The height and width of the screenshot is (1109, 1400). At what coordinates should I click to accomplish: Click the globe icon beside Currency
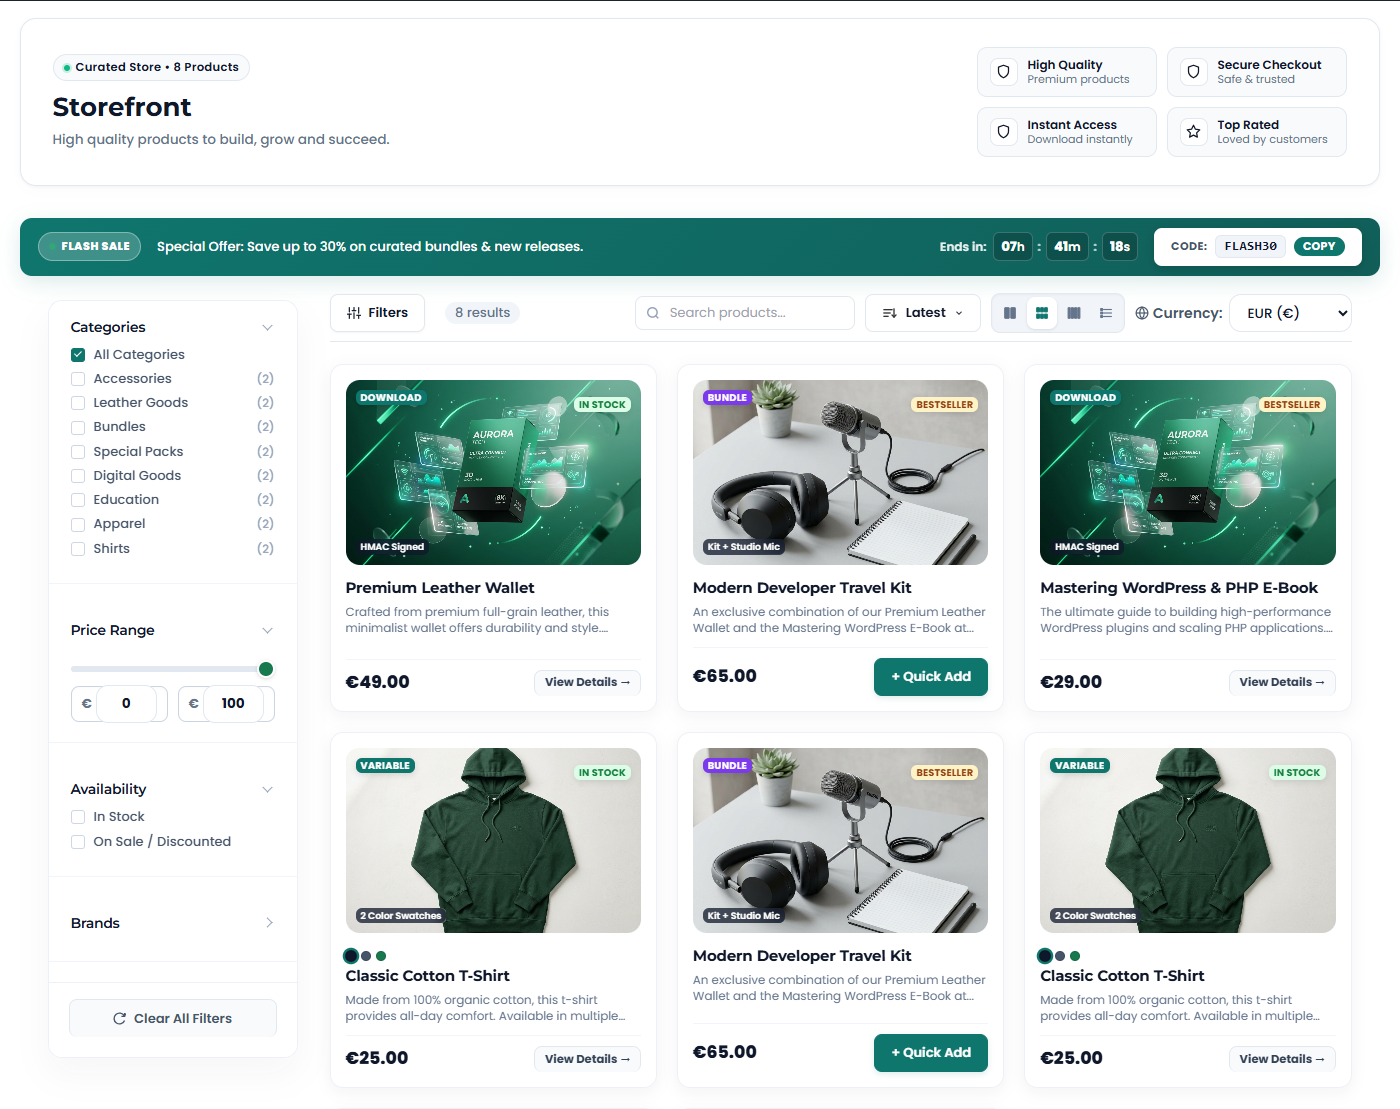1142,313
